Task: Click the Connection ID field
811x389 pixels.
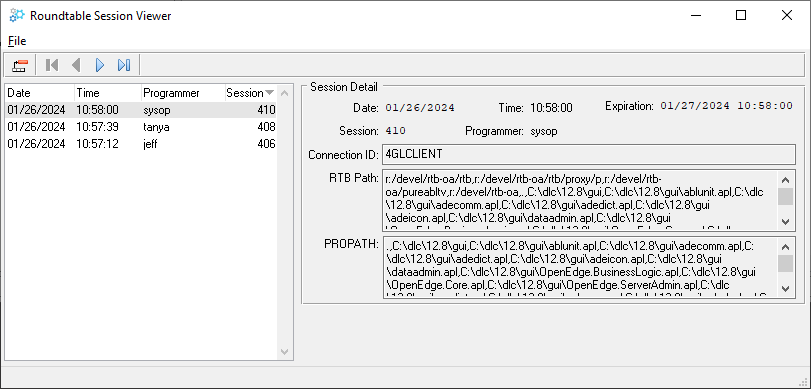Action: 589,154
